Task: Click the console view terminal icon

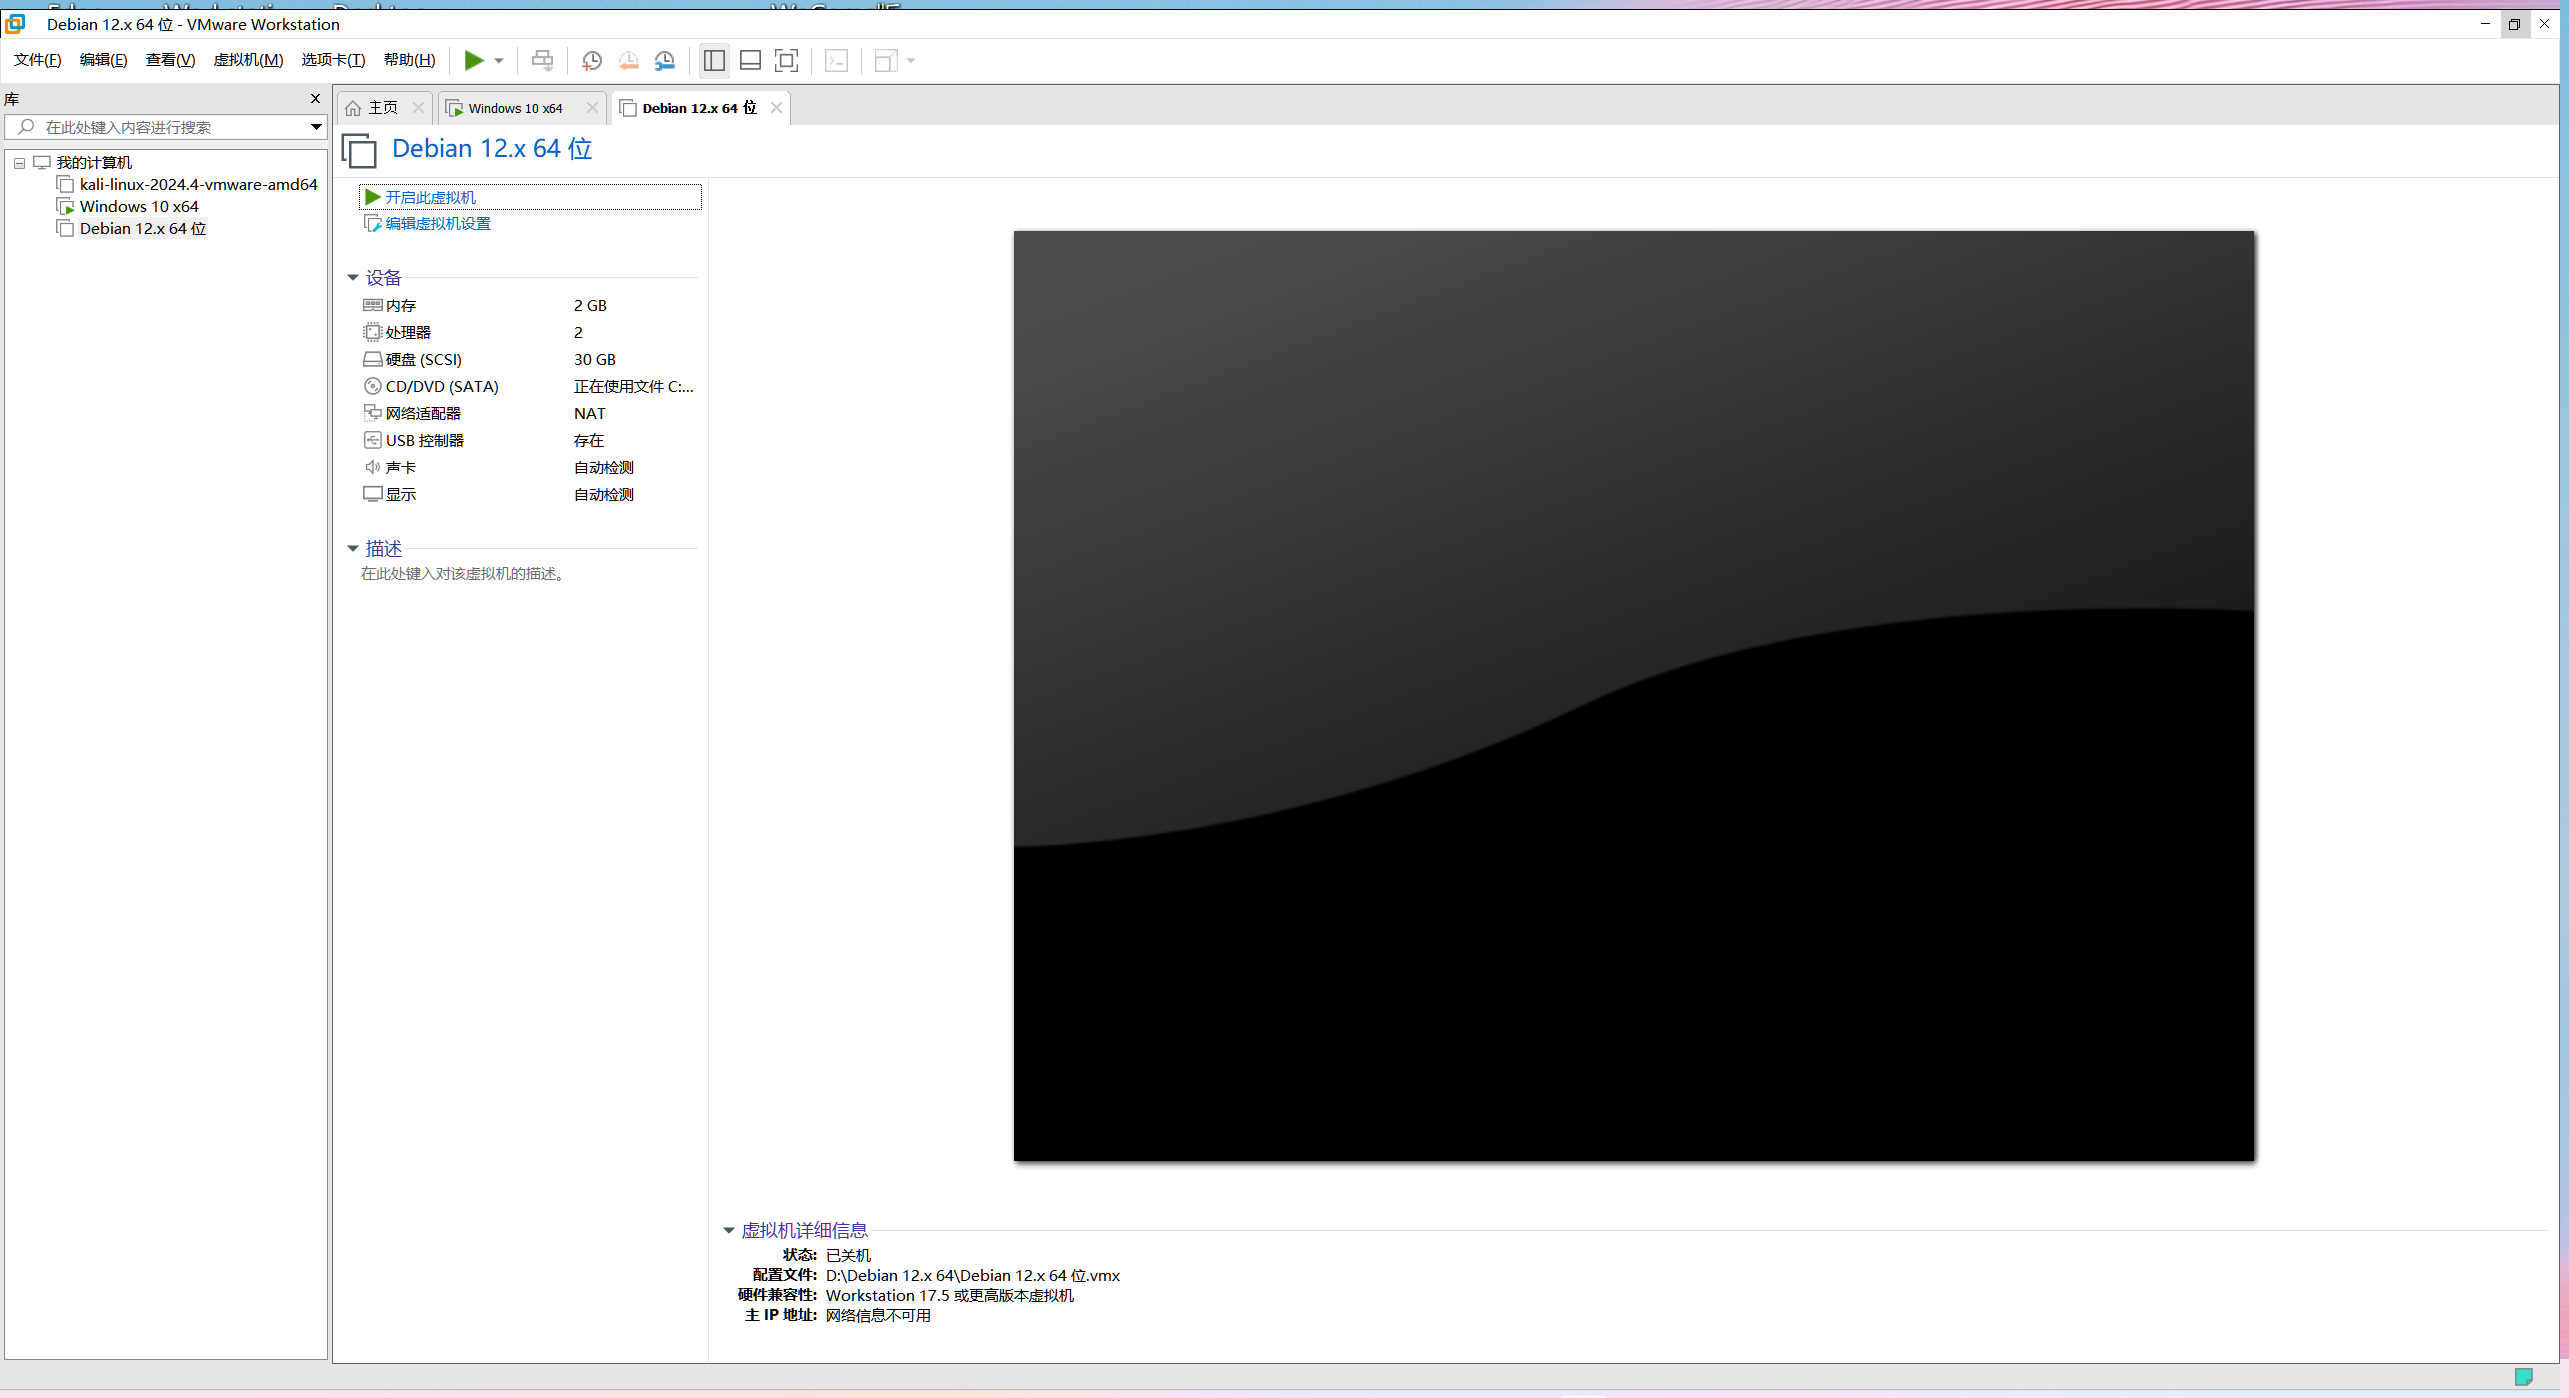Action: pyautogui.click(x=836, y=61)
